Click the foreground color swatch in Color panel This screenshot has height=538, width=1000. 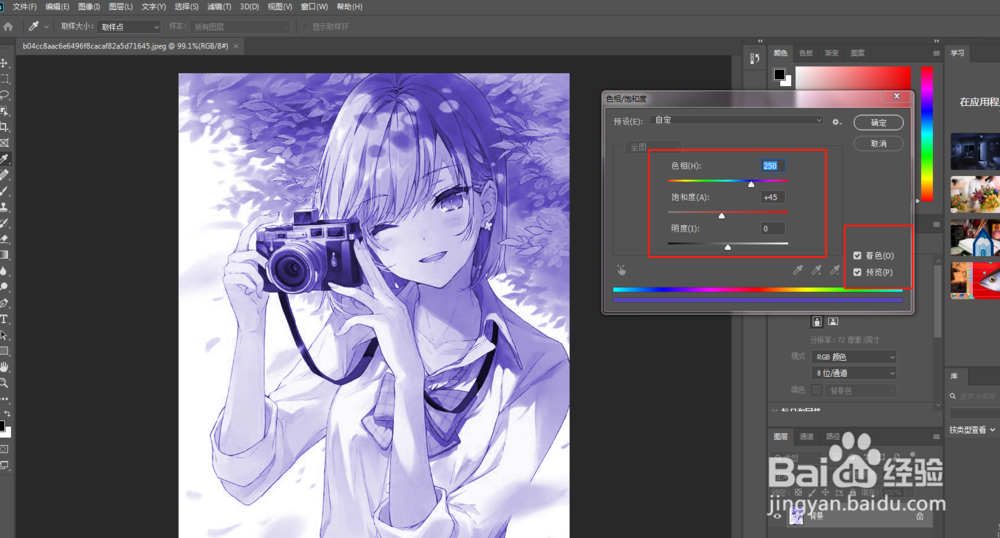point(779,74)
